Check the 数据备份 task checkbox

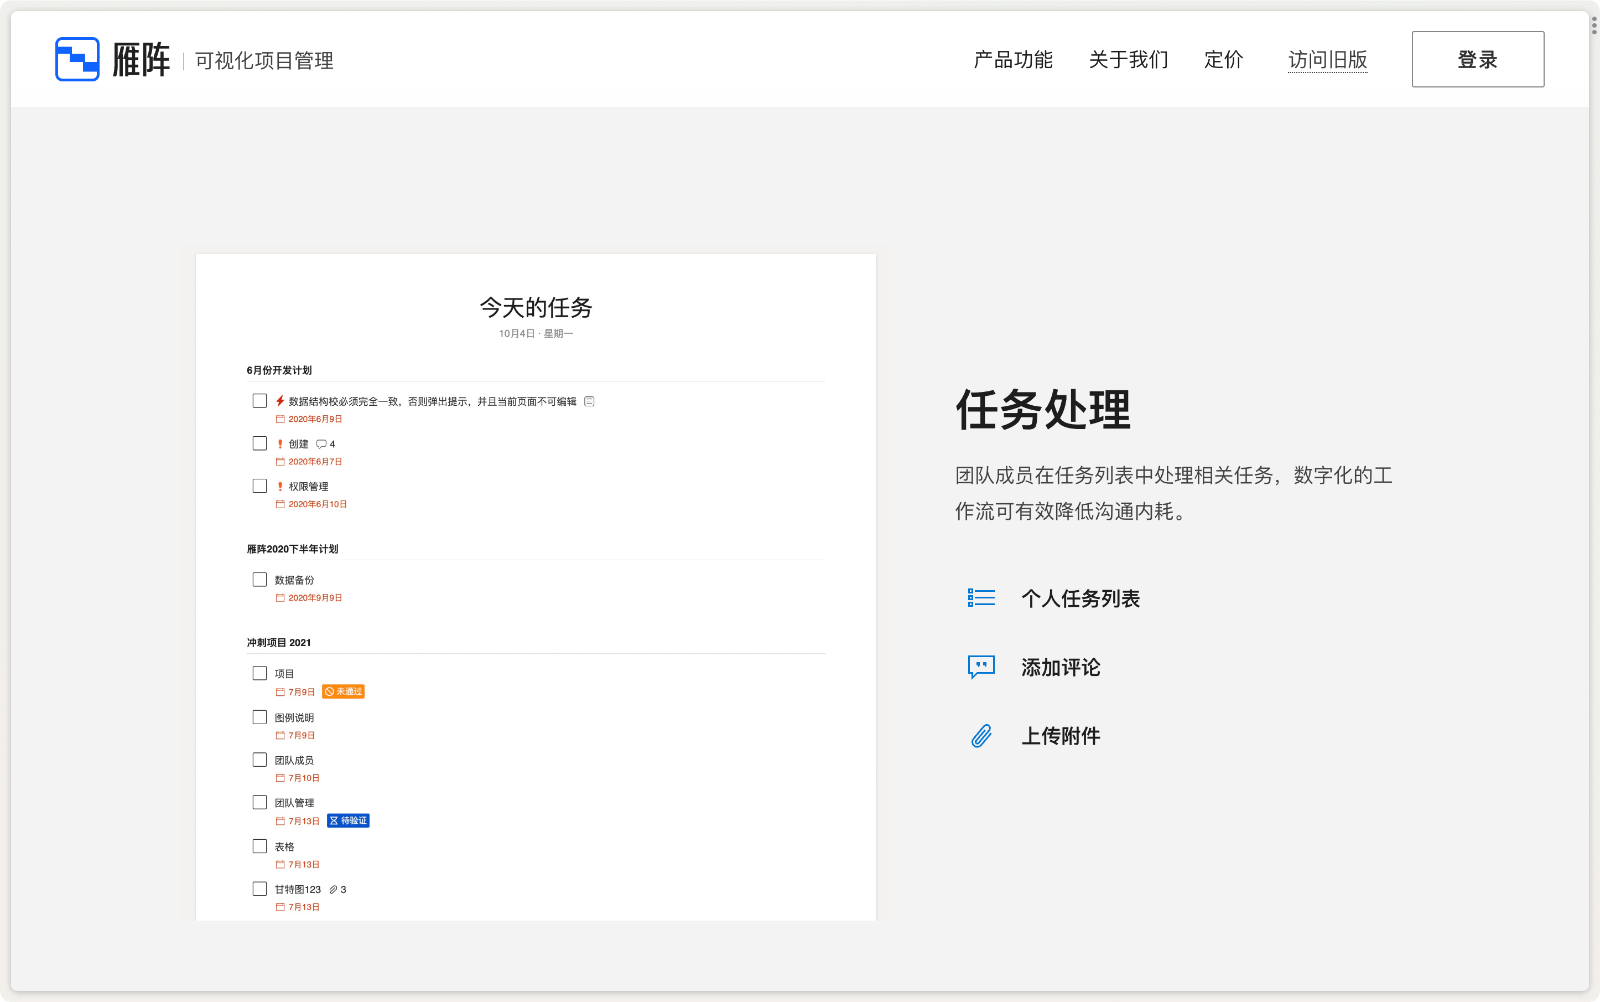pos(260,578)
